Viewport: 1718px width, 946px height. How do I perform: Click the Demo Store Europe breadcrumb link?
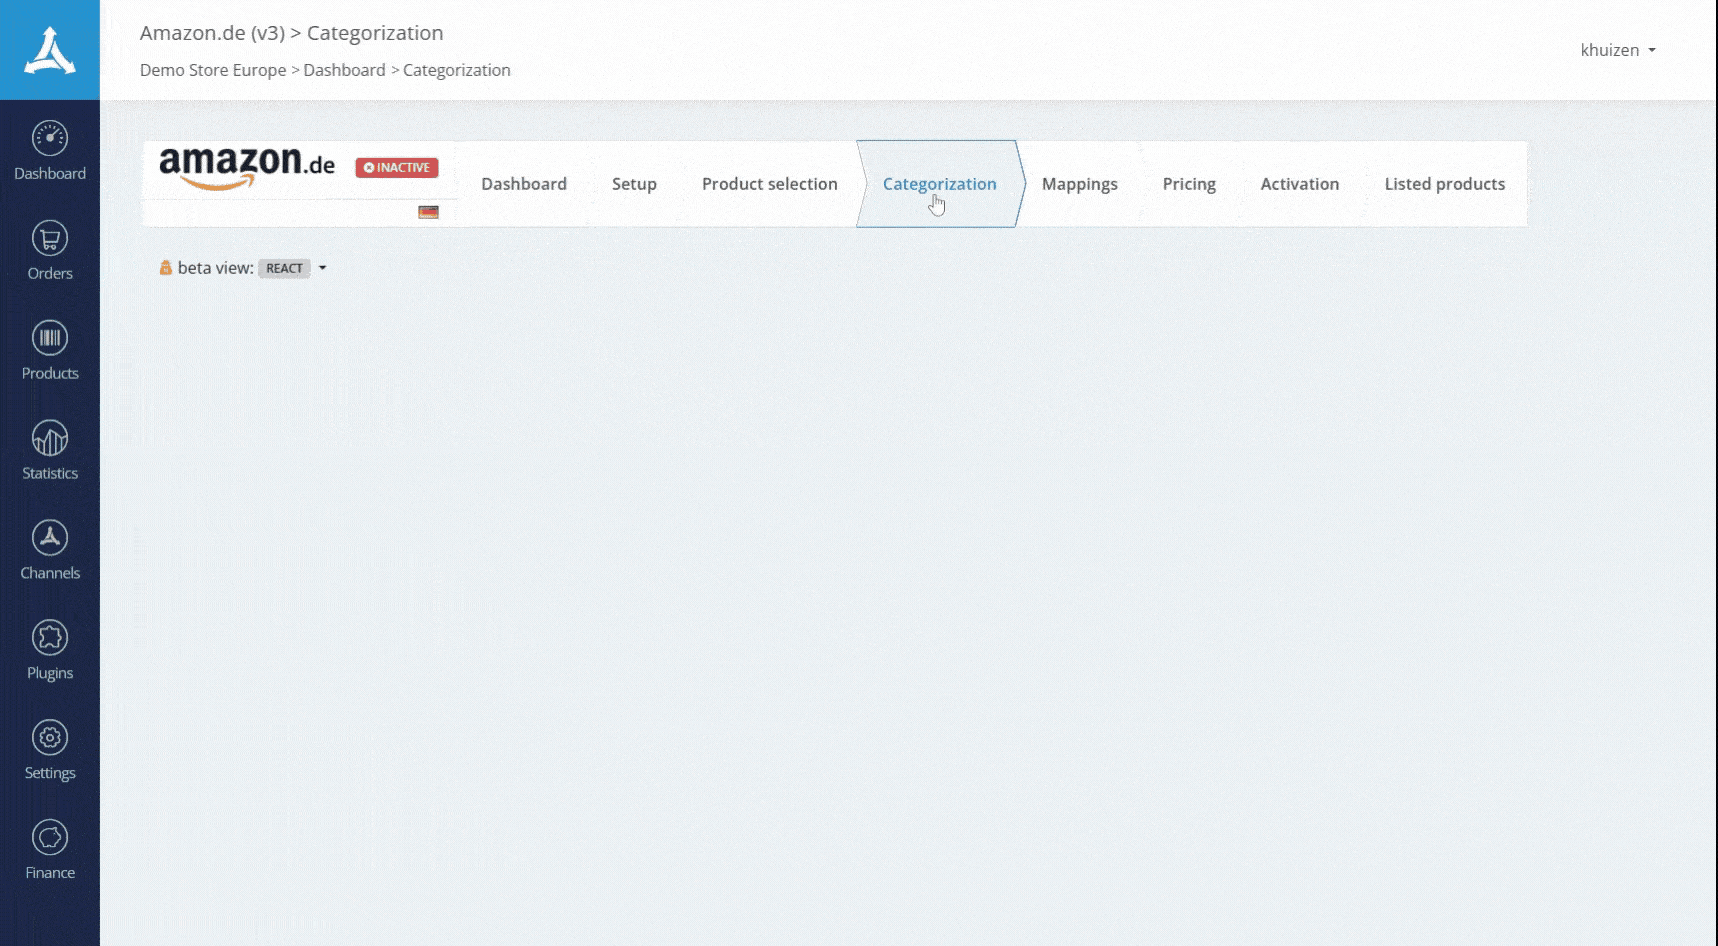pyautogui.click(x=213, y=70)
